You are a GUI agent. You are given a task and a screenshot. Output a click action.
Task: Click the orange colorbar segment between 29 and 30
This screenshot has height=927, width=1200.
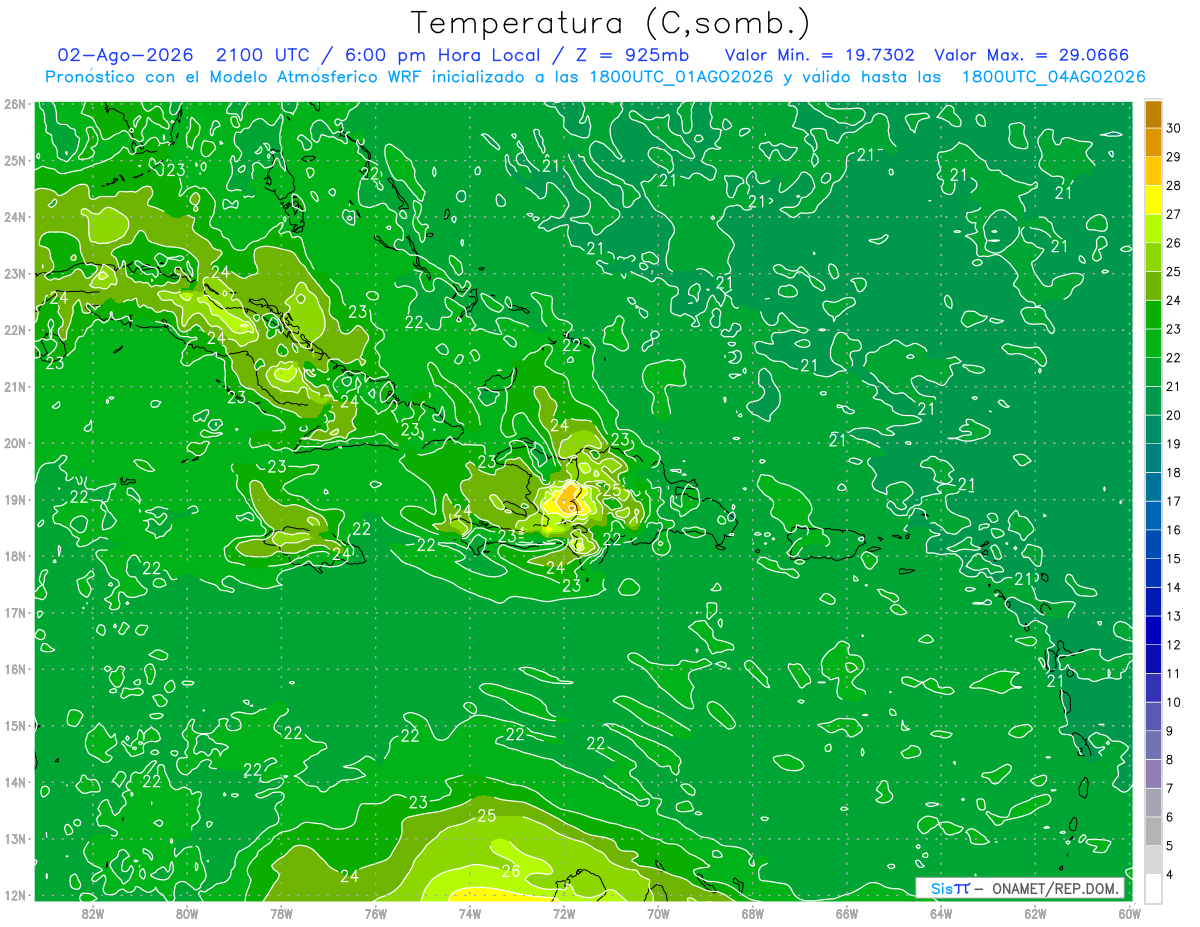click(x=1153, y=143)
